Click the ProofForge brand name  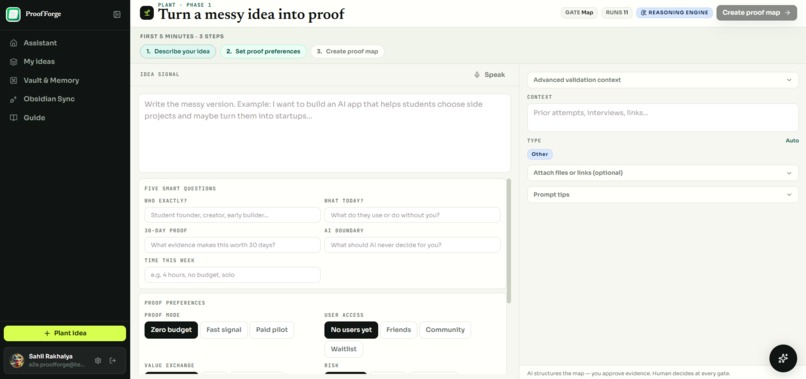tap(43, 14)
